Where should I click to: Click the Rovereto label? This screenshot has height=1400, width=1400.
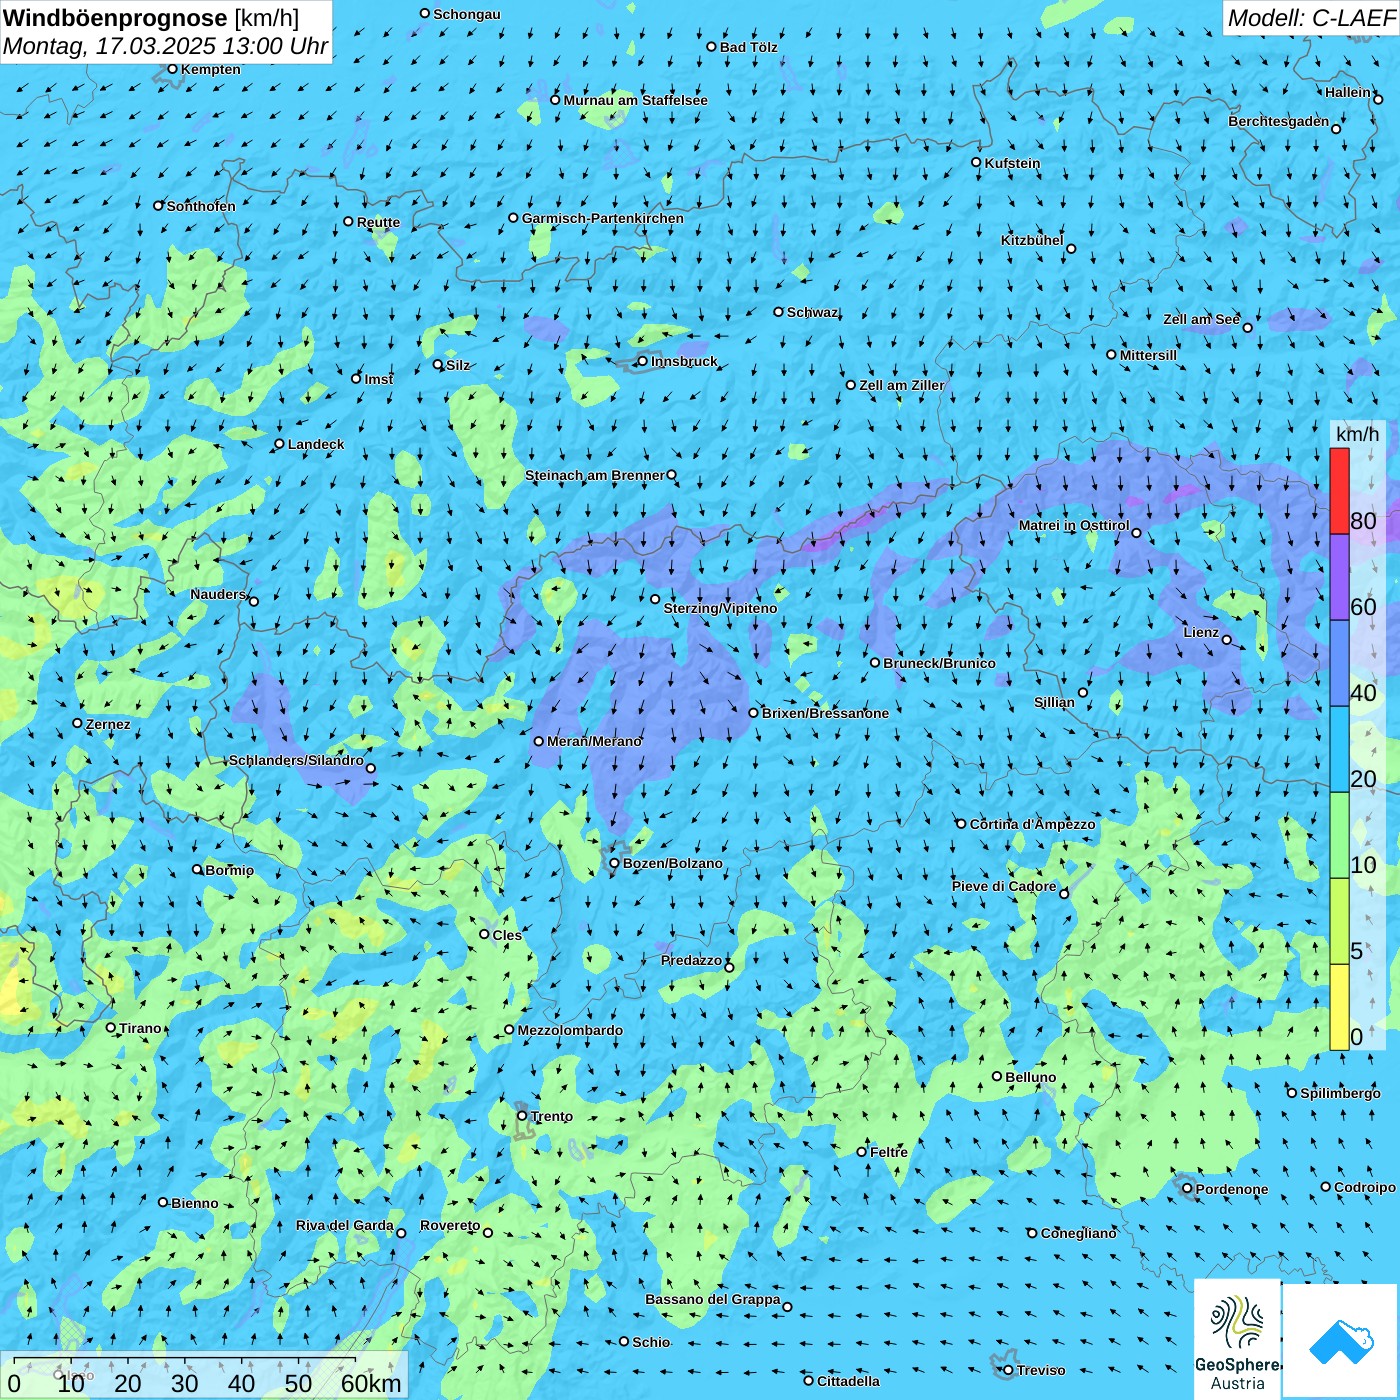pos(450,1225)
